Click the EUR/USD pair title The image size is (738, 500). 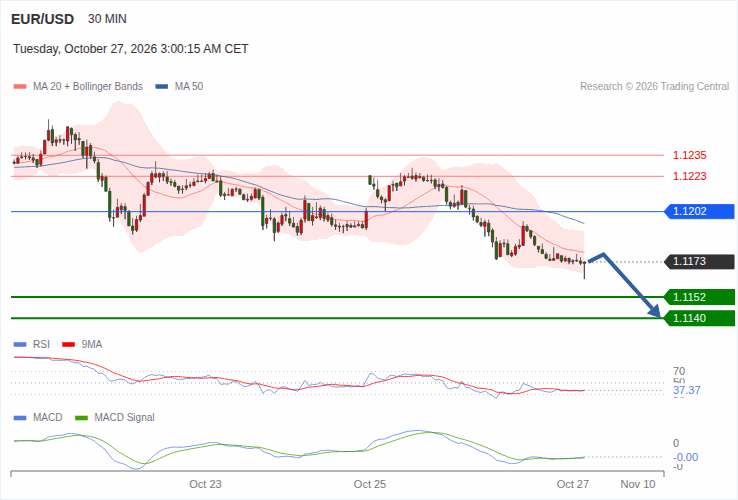(42, 19)
